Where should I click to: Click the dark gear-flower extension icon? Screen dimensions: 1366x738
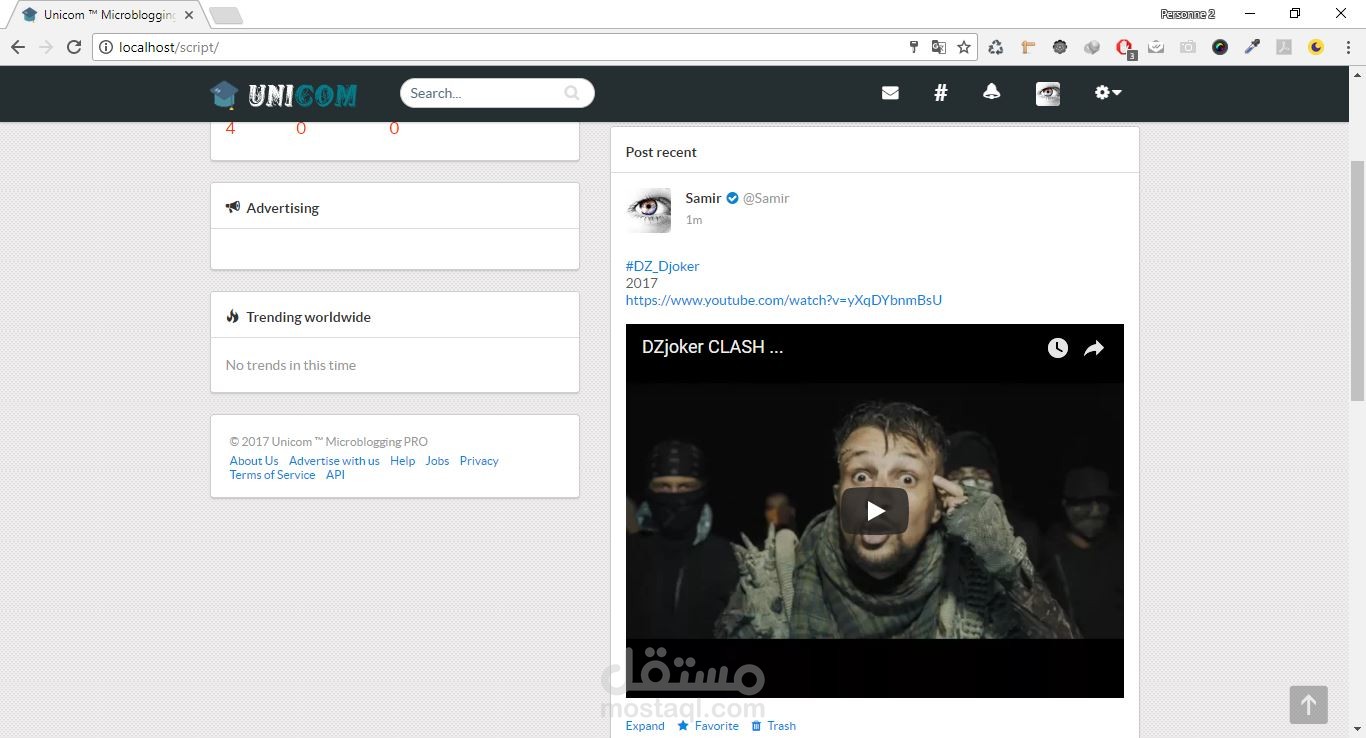click(1060, 47)
